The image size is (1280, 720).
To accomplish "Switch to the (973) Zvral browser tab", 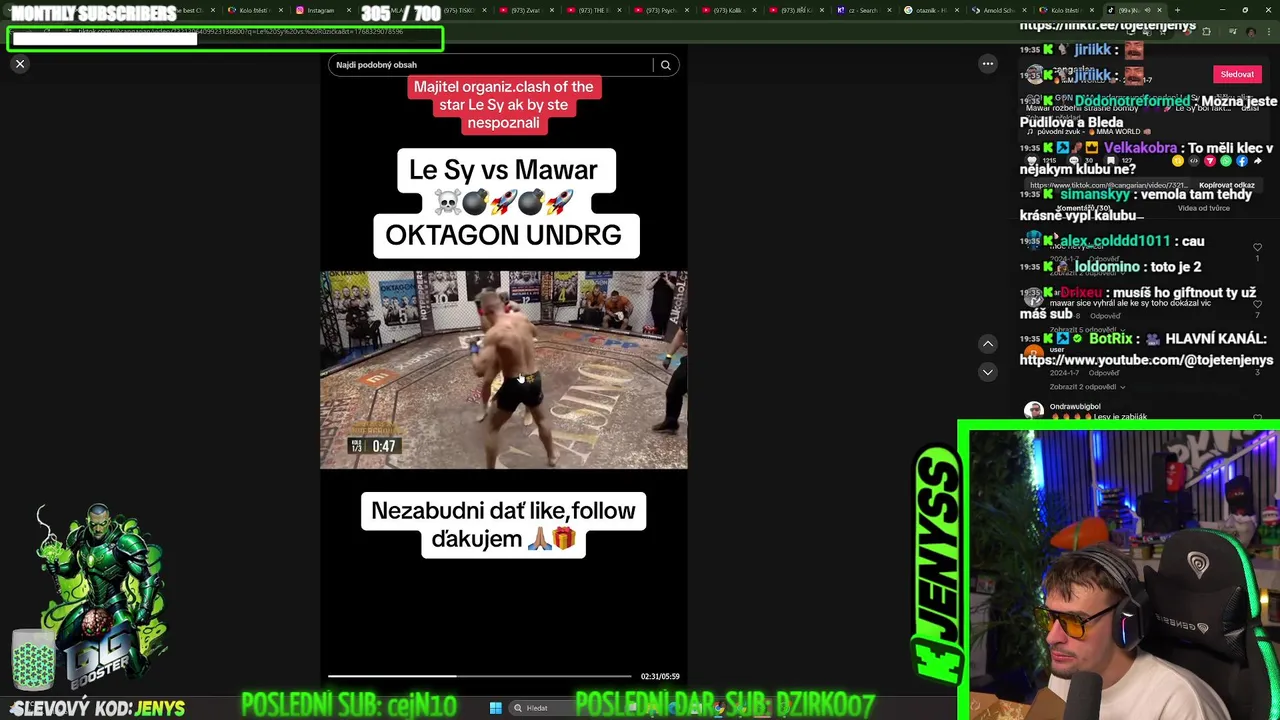I will tap(525, 10).
